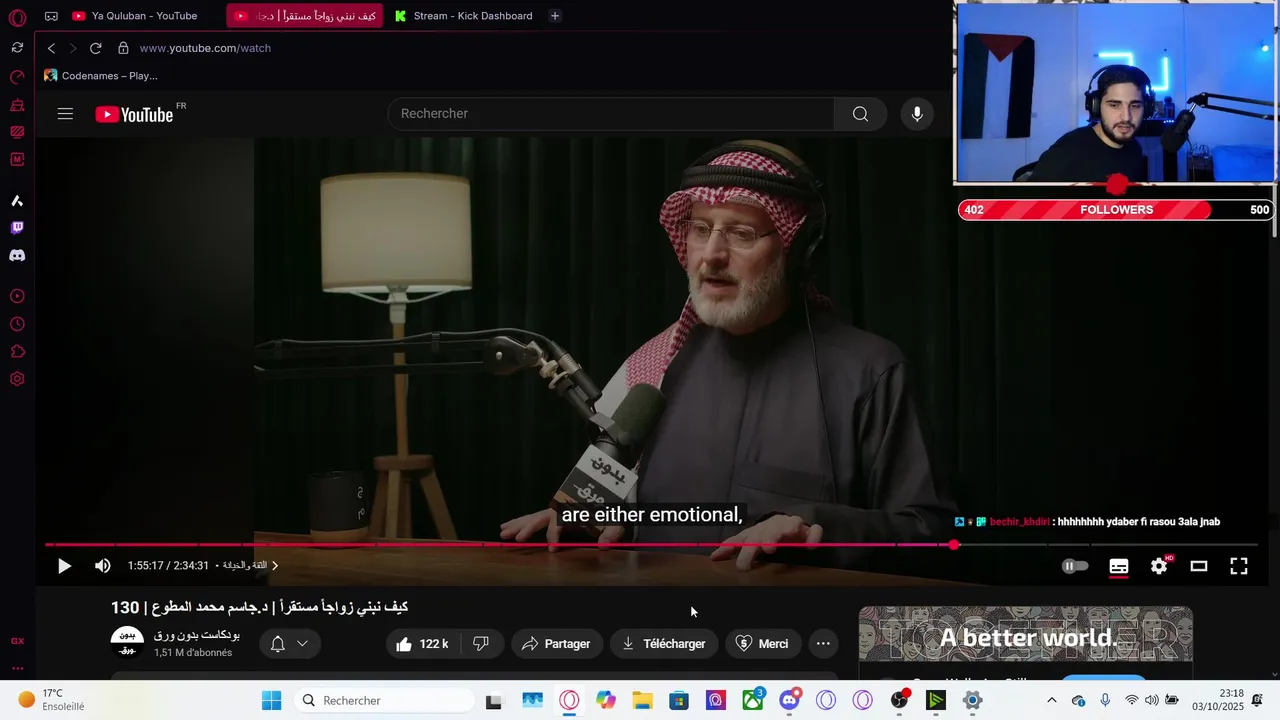Switch to Ya Quluban - YouTube tab
The height and width of the screenshot is (720, 1280).
[134, 16]
